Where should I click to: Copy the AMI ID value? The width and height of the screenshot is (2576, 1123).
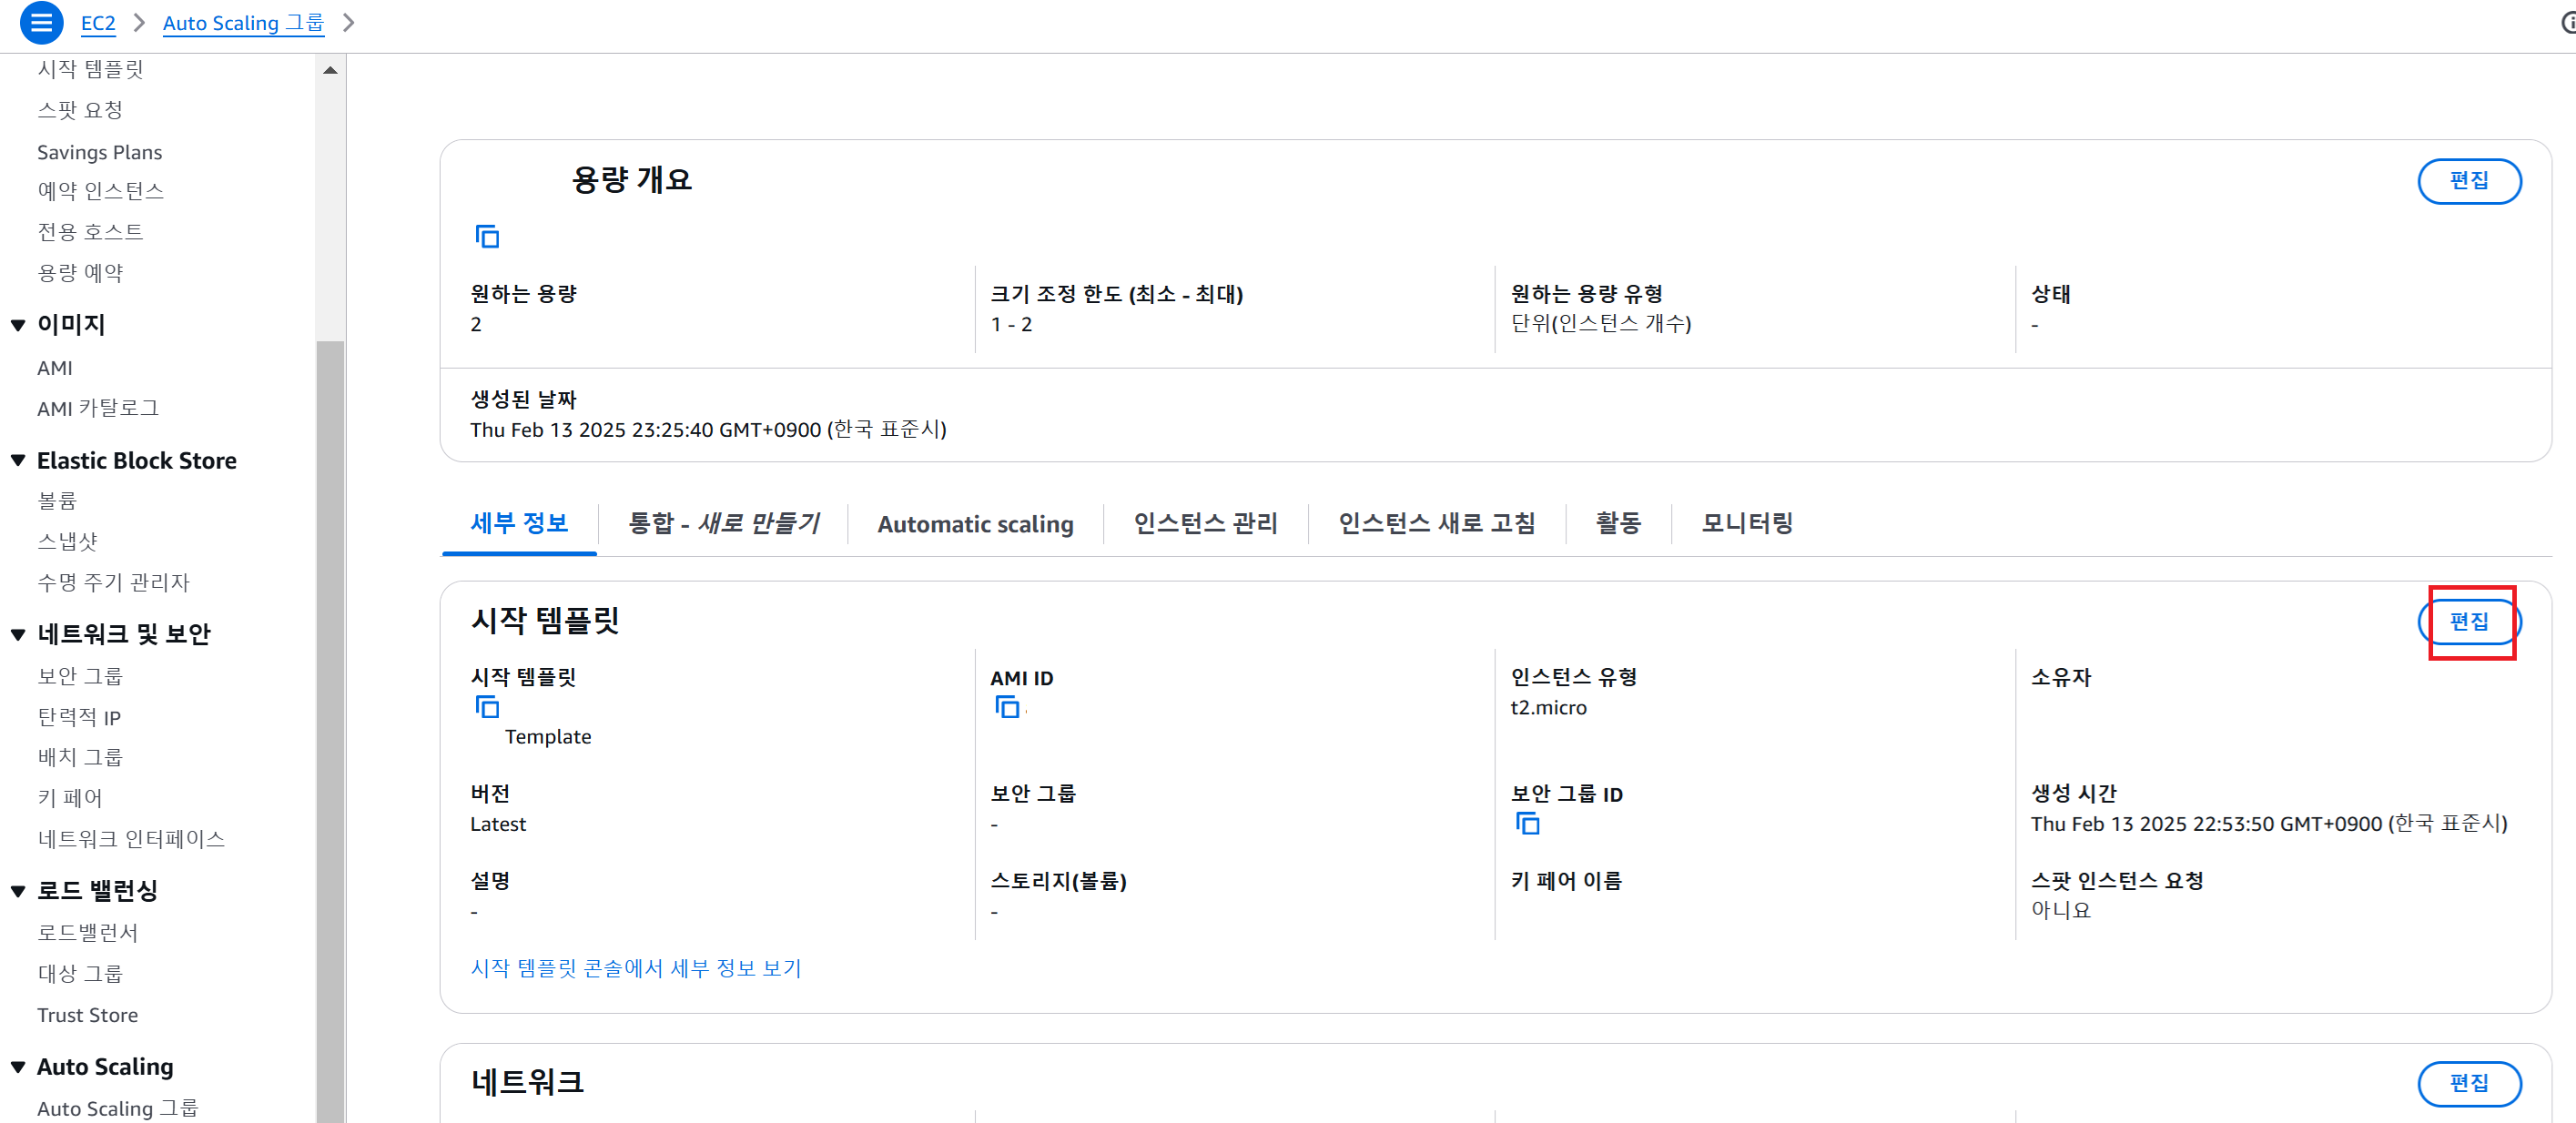point(1007,707)
